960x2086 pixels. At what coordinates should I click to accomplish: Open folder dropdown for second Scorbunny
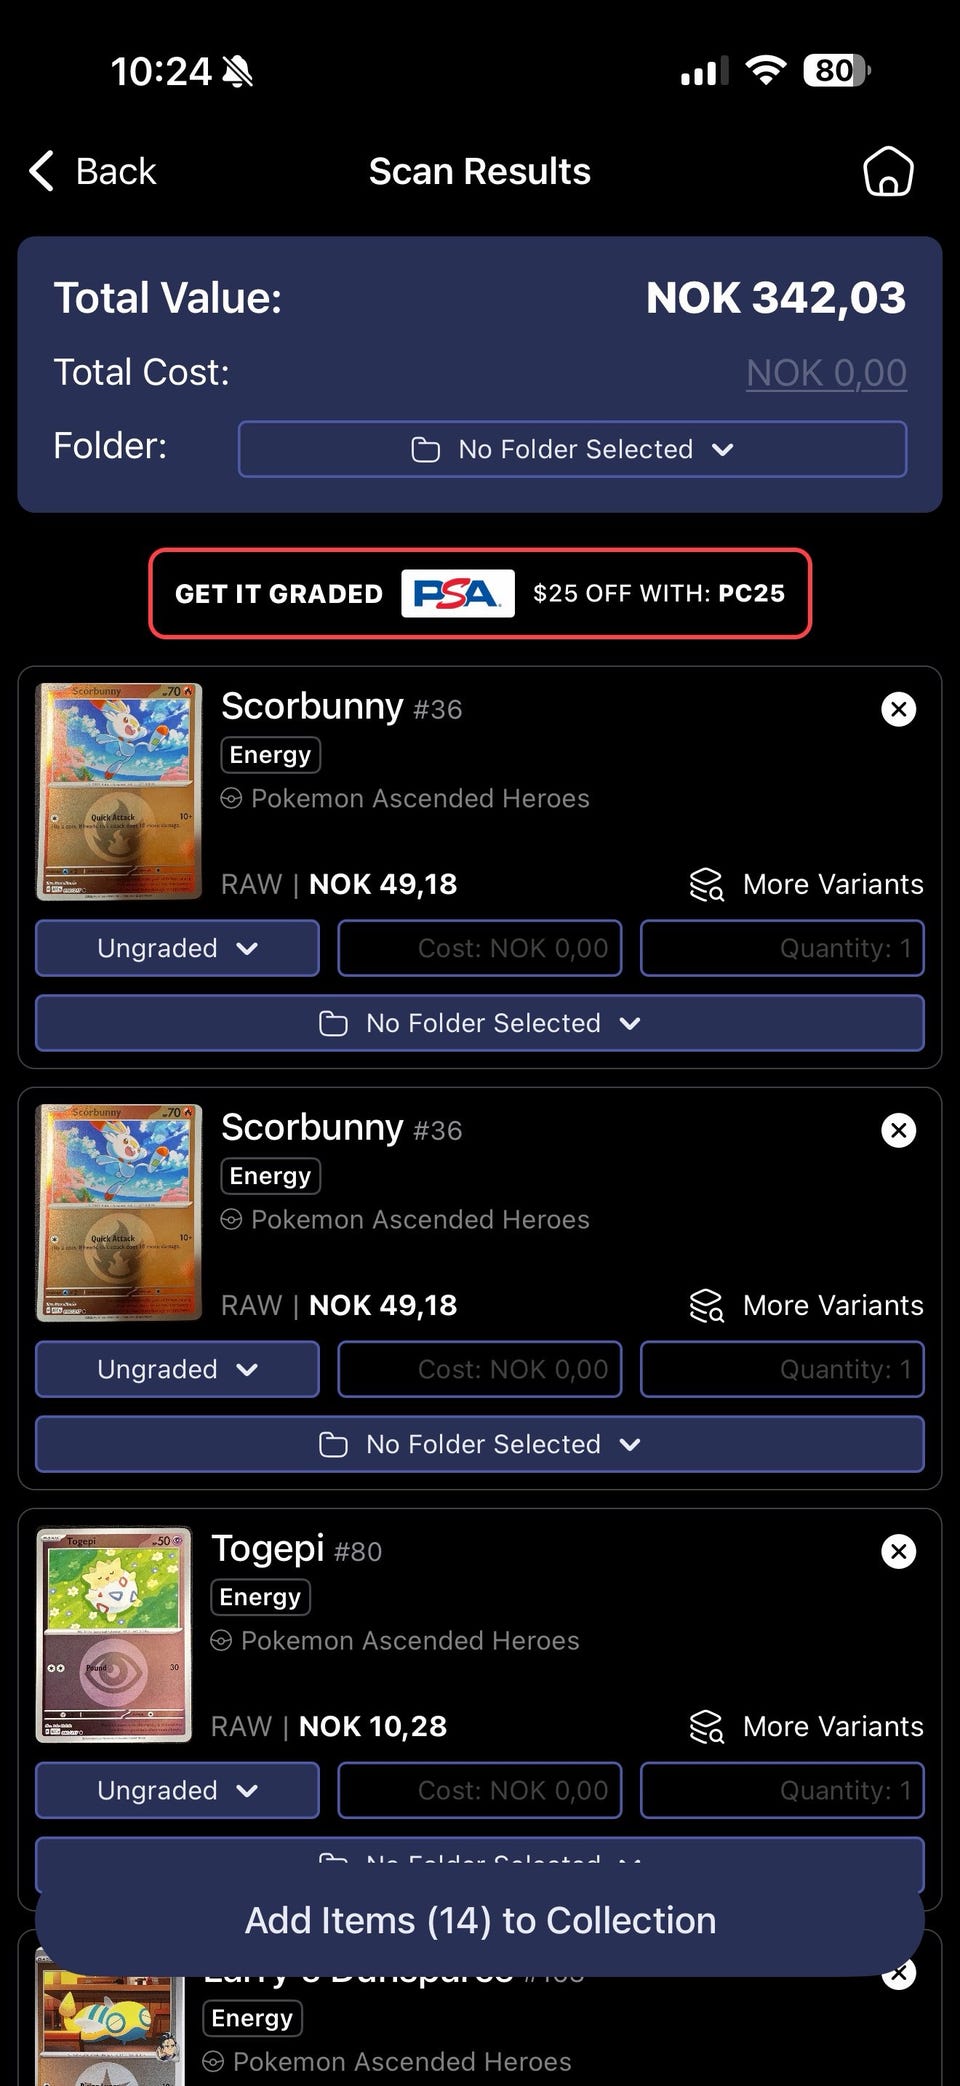480,1444
